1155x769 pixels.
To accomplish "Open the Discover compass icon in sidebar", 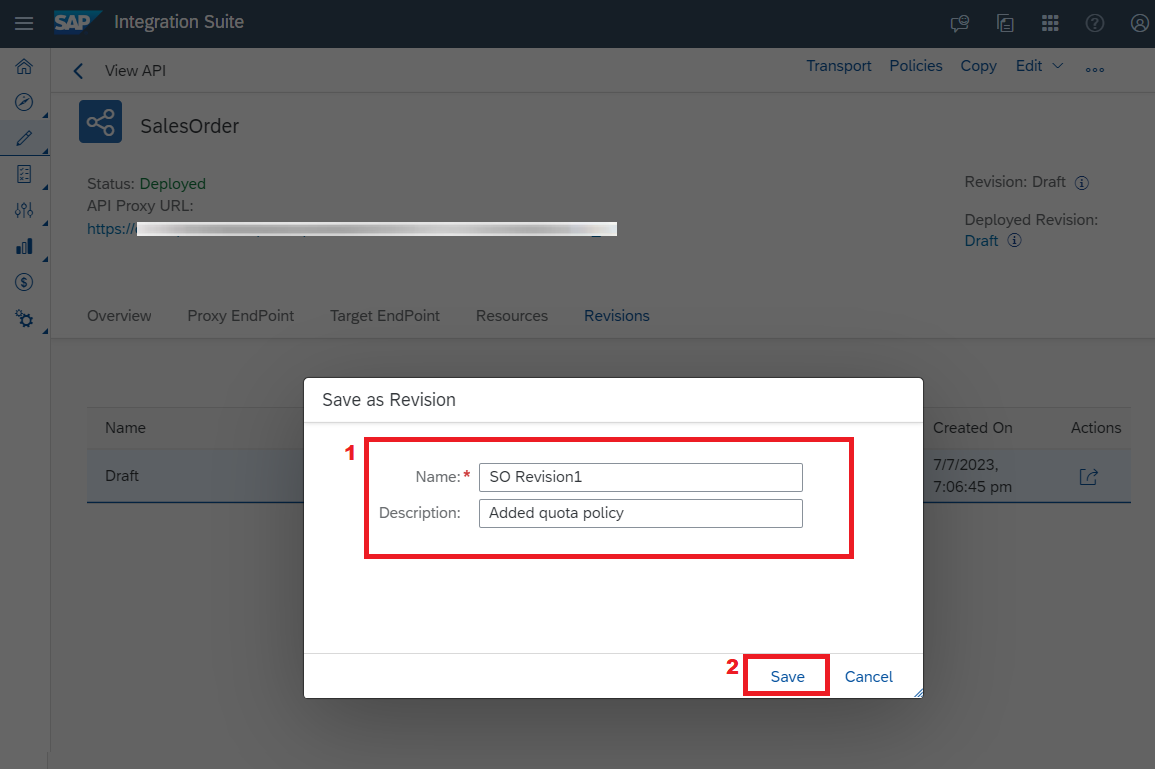I will pos(24,102).
